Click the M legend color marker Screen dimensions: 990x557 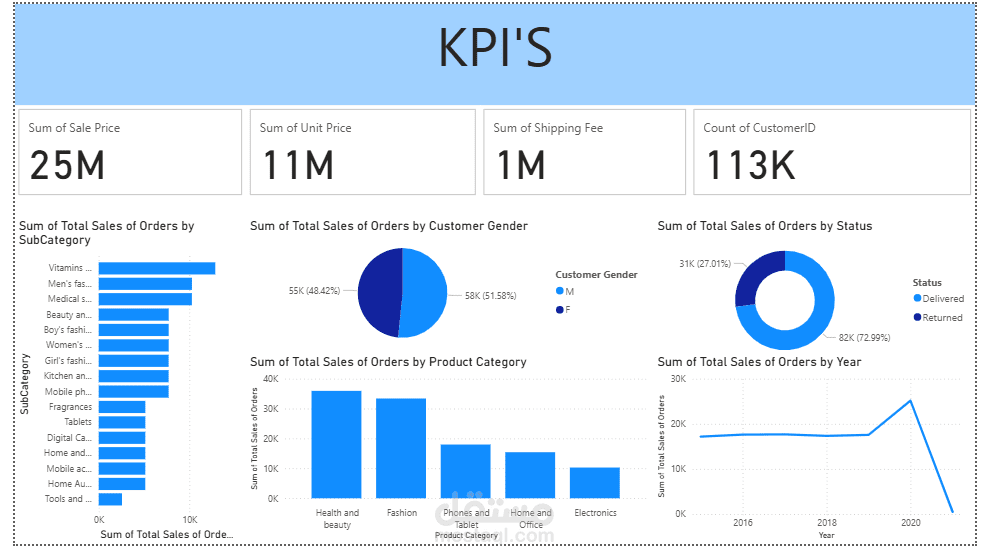coord(559,291)
